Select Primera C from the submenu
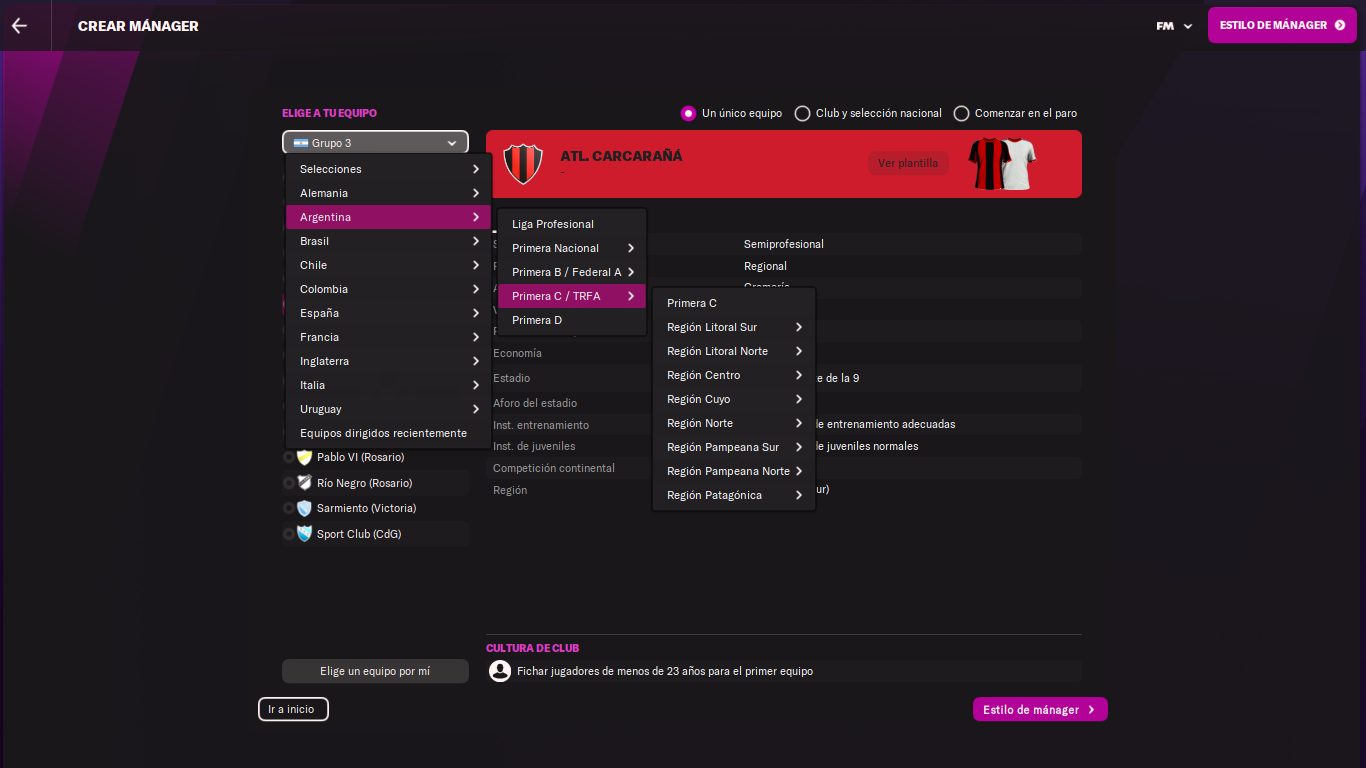 coord(692,303)
